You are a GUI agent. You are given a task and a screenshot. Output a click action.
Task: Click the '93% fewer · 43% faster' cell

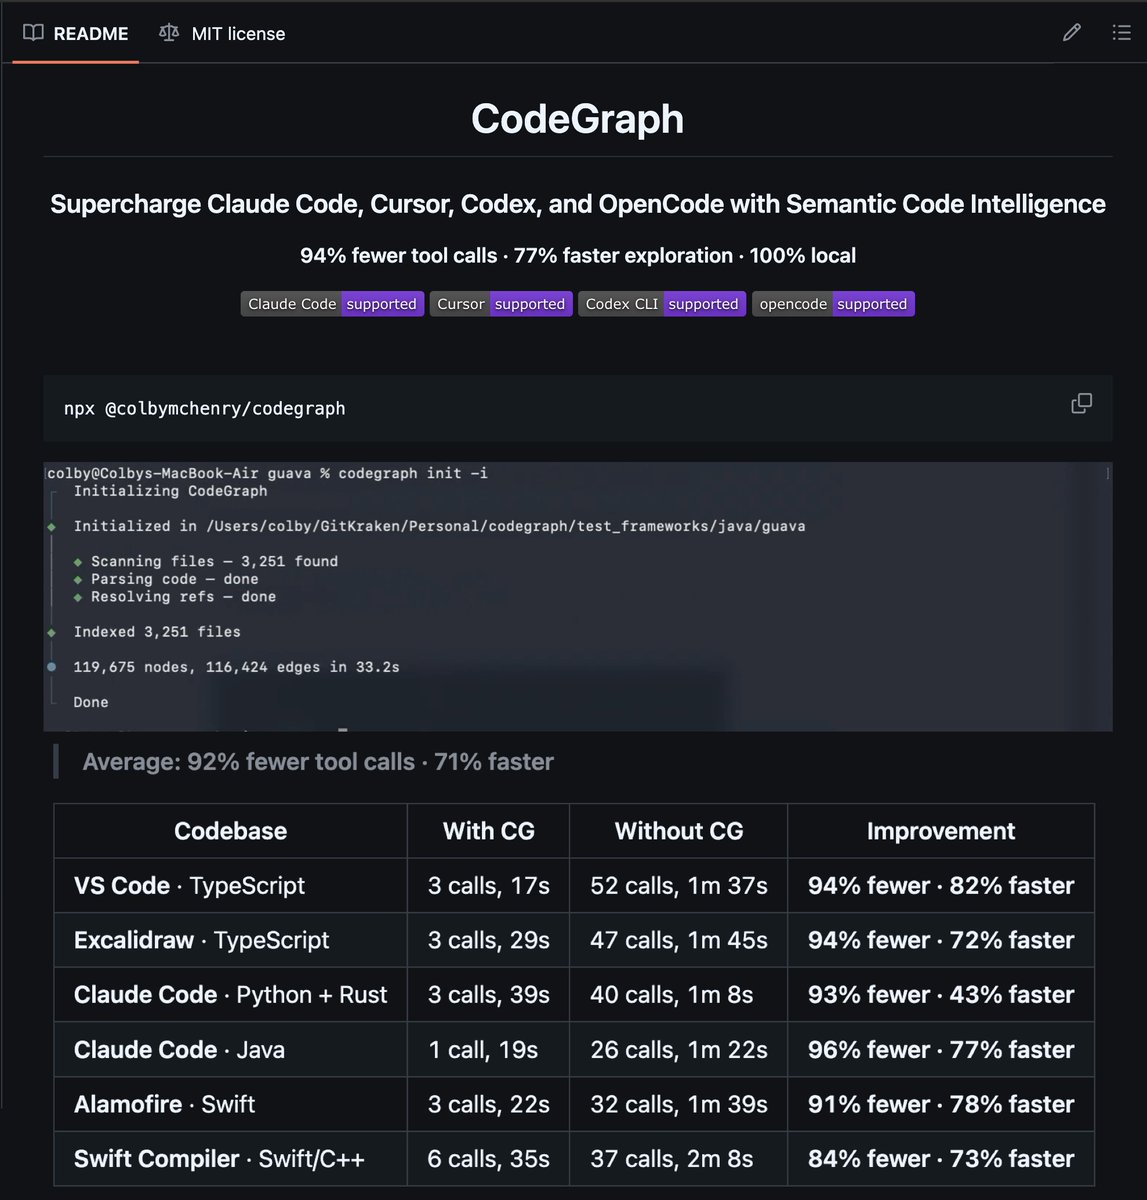tap(941, 995)
